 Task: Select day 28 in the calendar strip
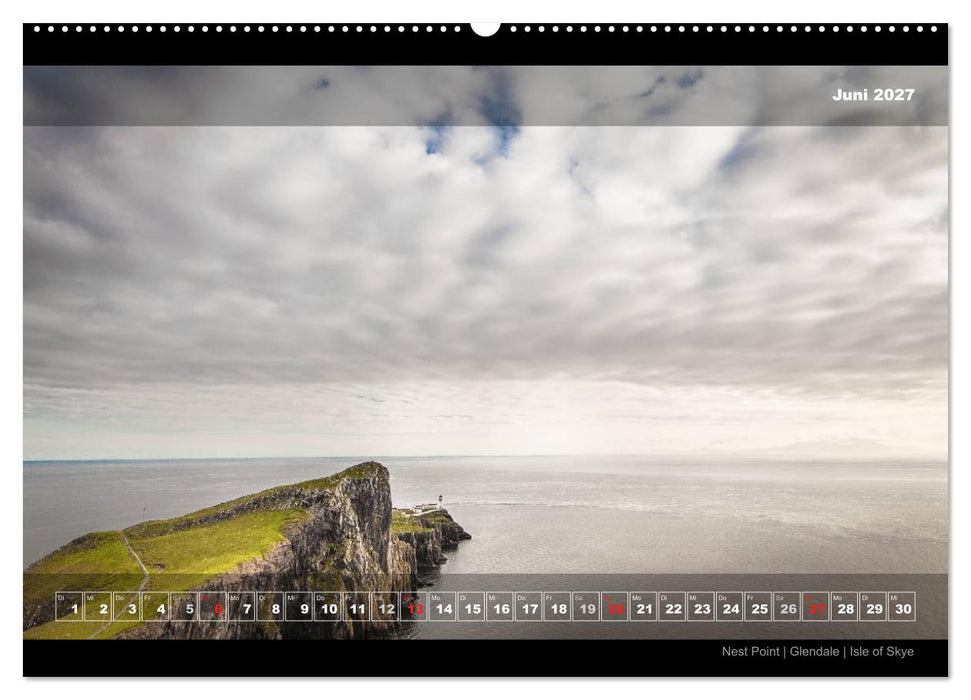click(845, 606)
